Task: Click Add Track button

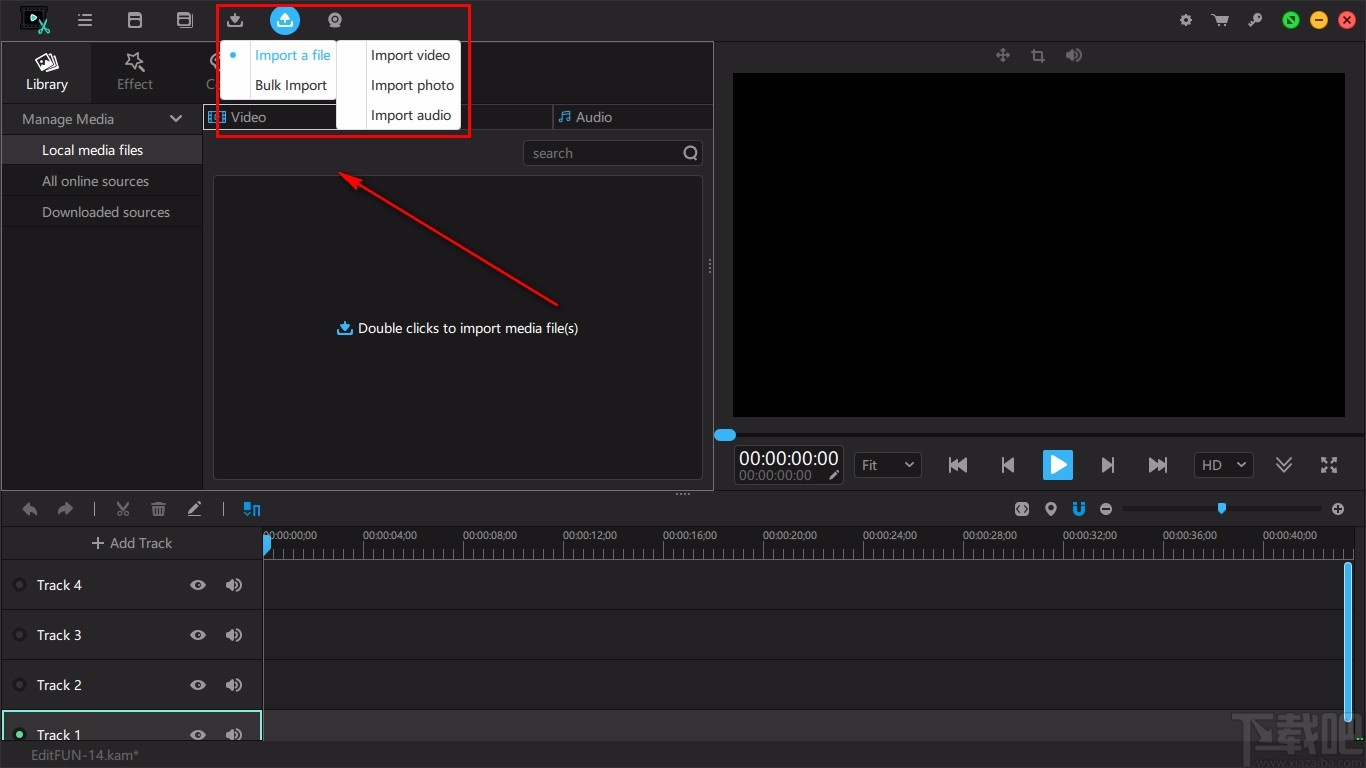Action: click(x=132, y=543)
